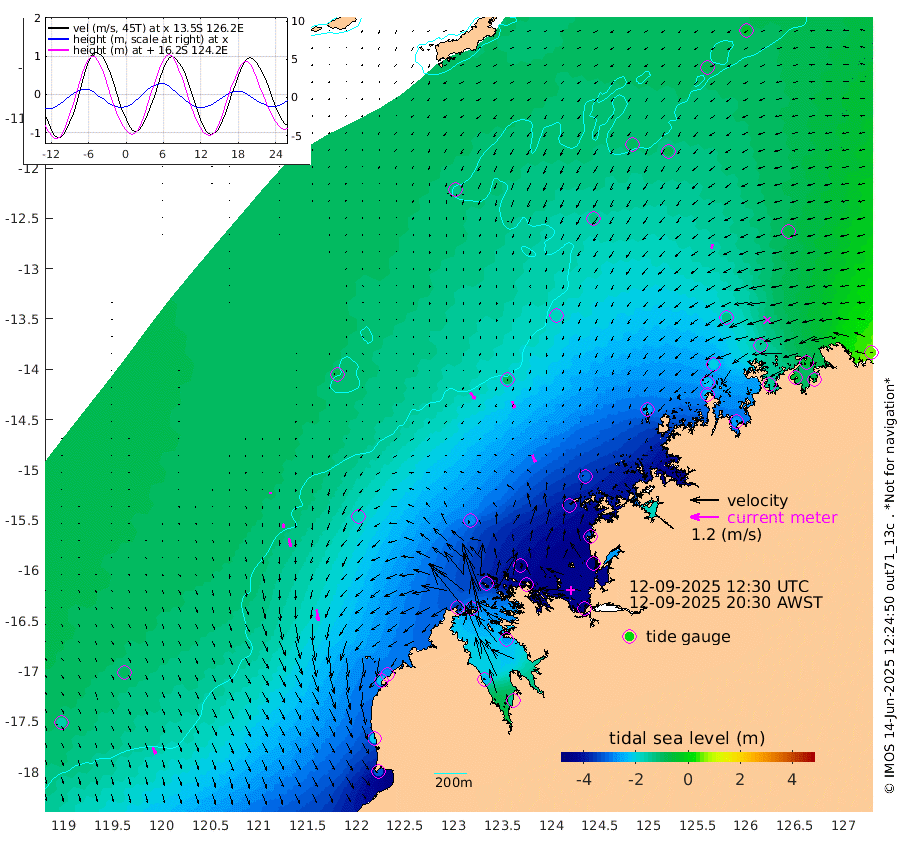Click the latitude axis label '-12.5'
900x846 pixels.
21,219
